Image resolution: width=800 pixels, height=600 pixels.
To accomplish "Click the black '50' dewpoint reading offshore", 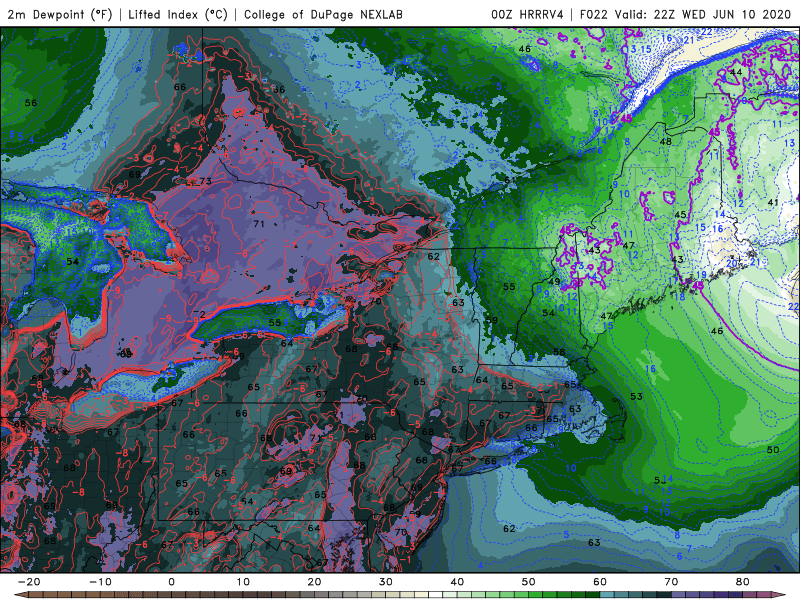I will click(x=773, y=450).
